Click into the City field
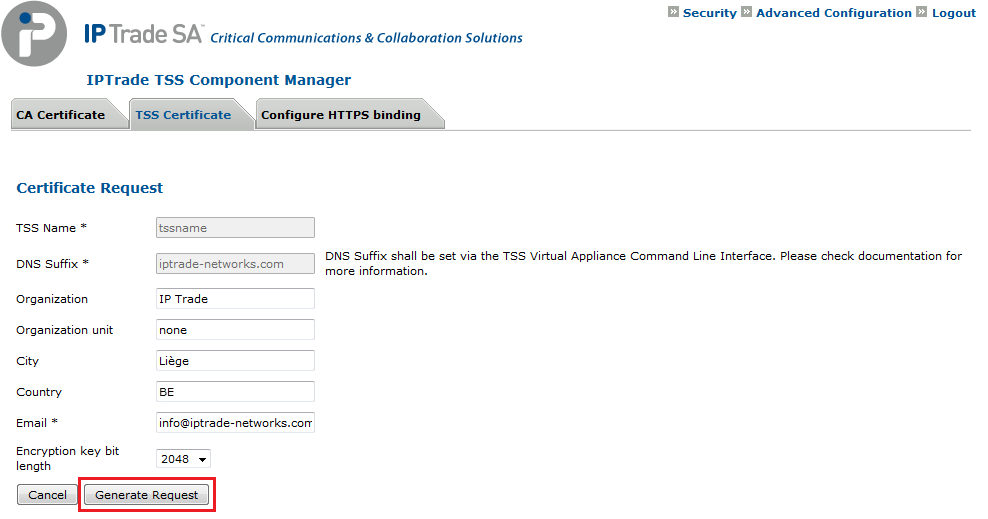 235,361
